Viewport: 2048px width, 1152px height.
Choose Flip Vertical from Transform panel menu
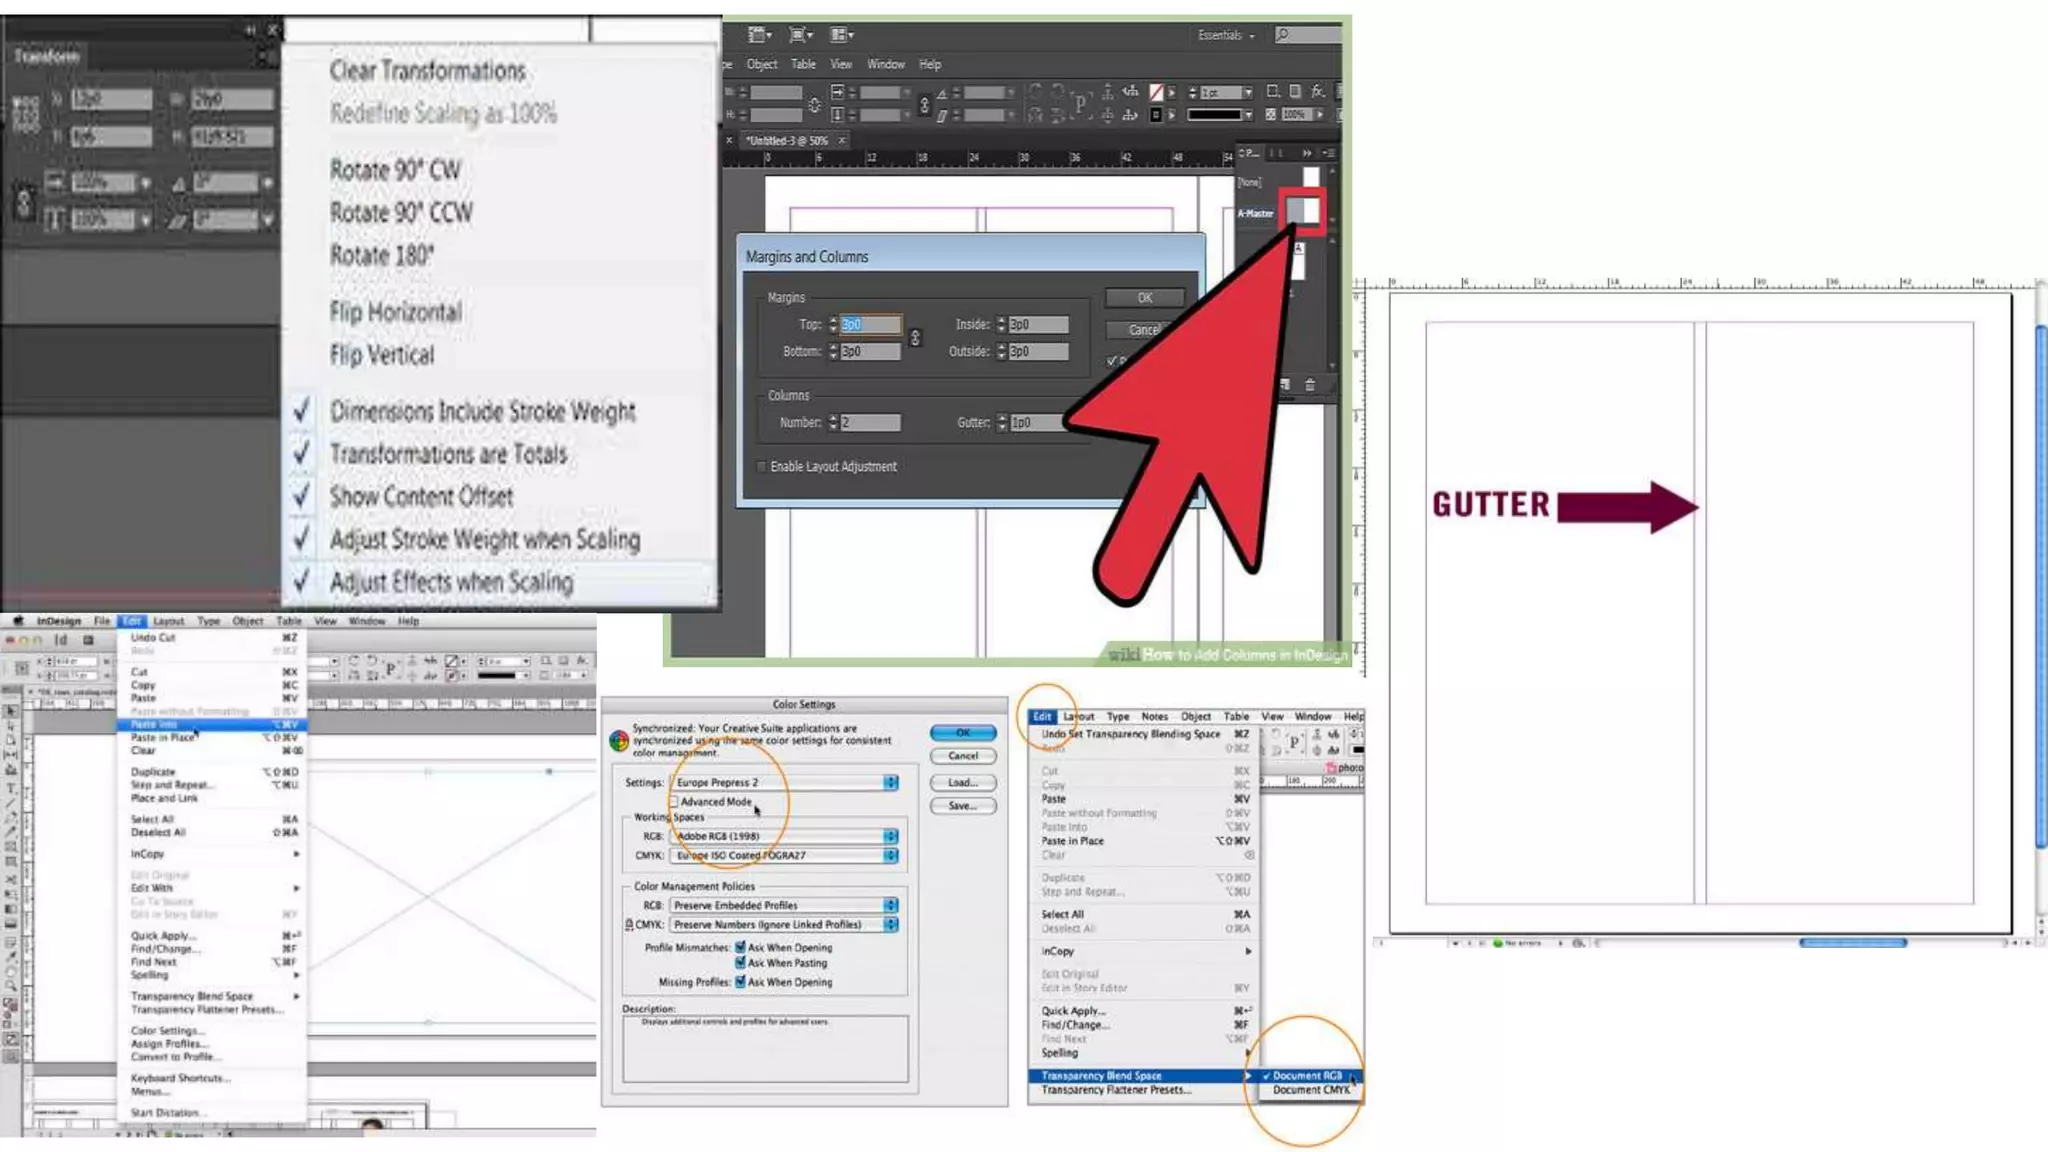pos(382,355)
